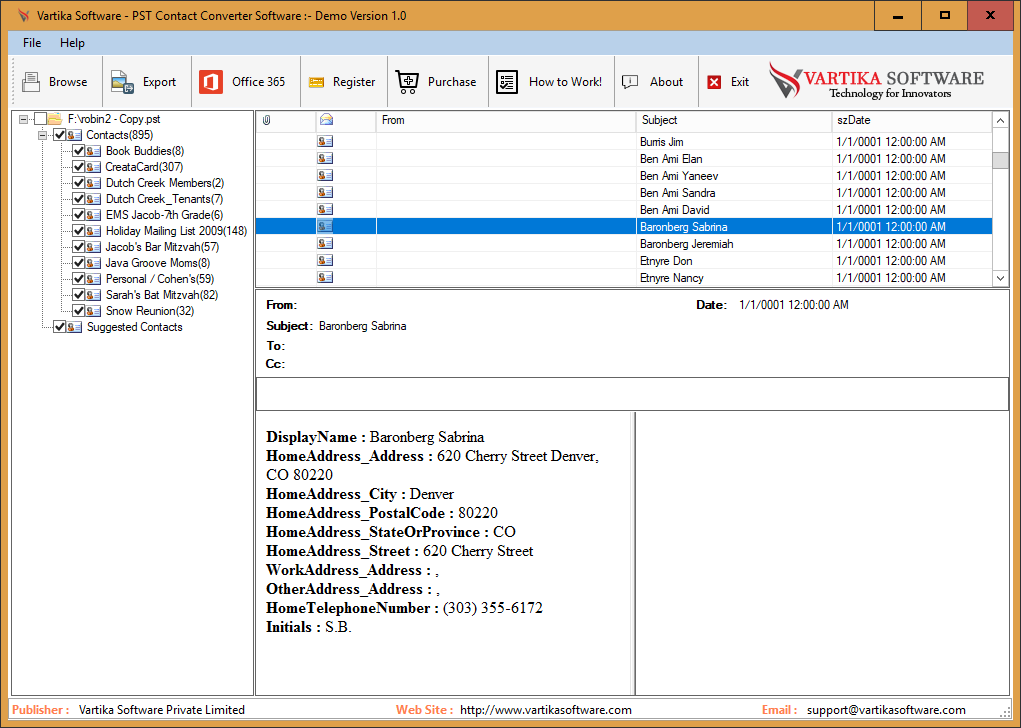
Task: Uncheck the Jacob's Bar Mitzvah(57) checkbox
Action: pos(78,247)
